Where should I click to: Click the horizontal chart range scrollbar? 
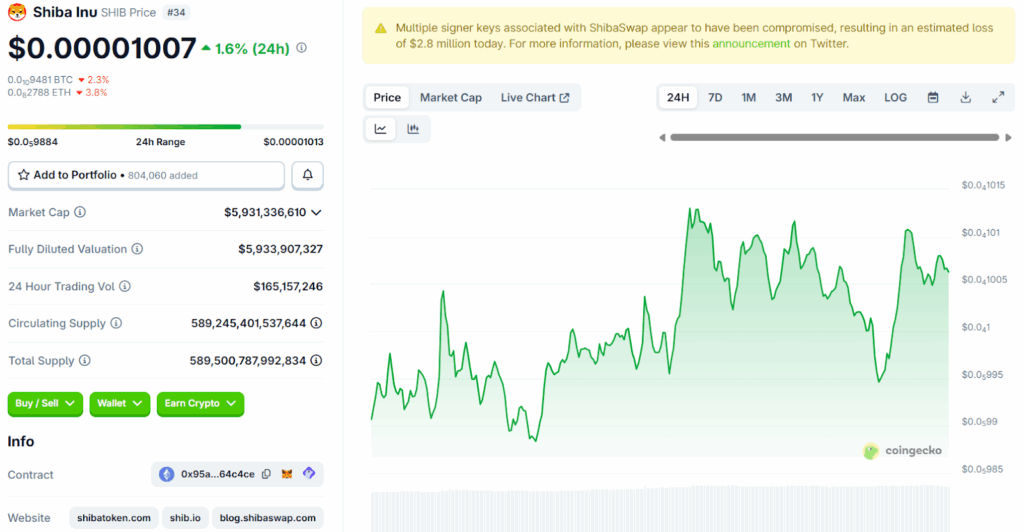(833, 137)
